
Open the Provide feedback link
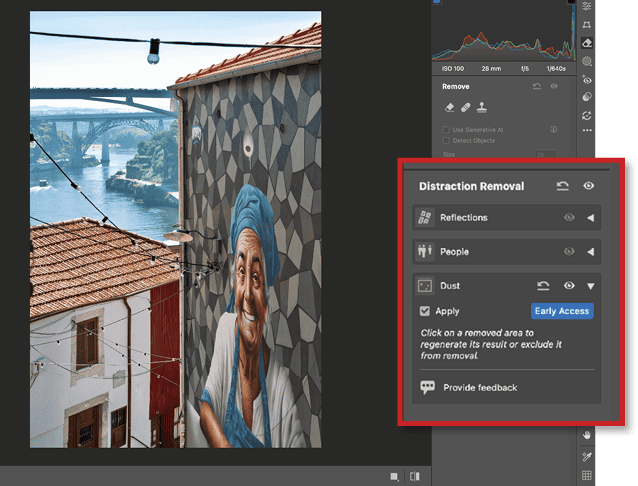click(480, 387)
